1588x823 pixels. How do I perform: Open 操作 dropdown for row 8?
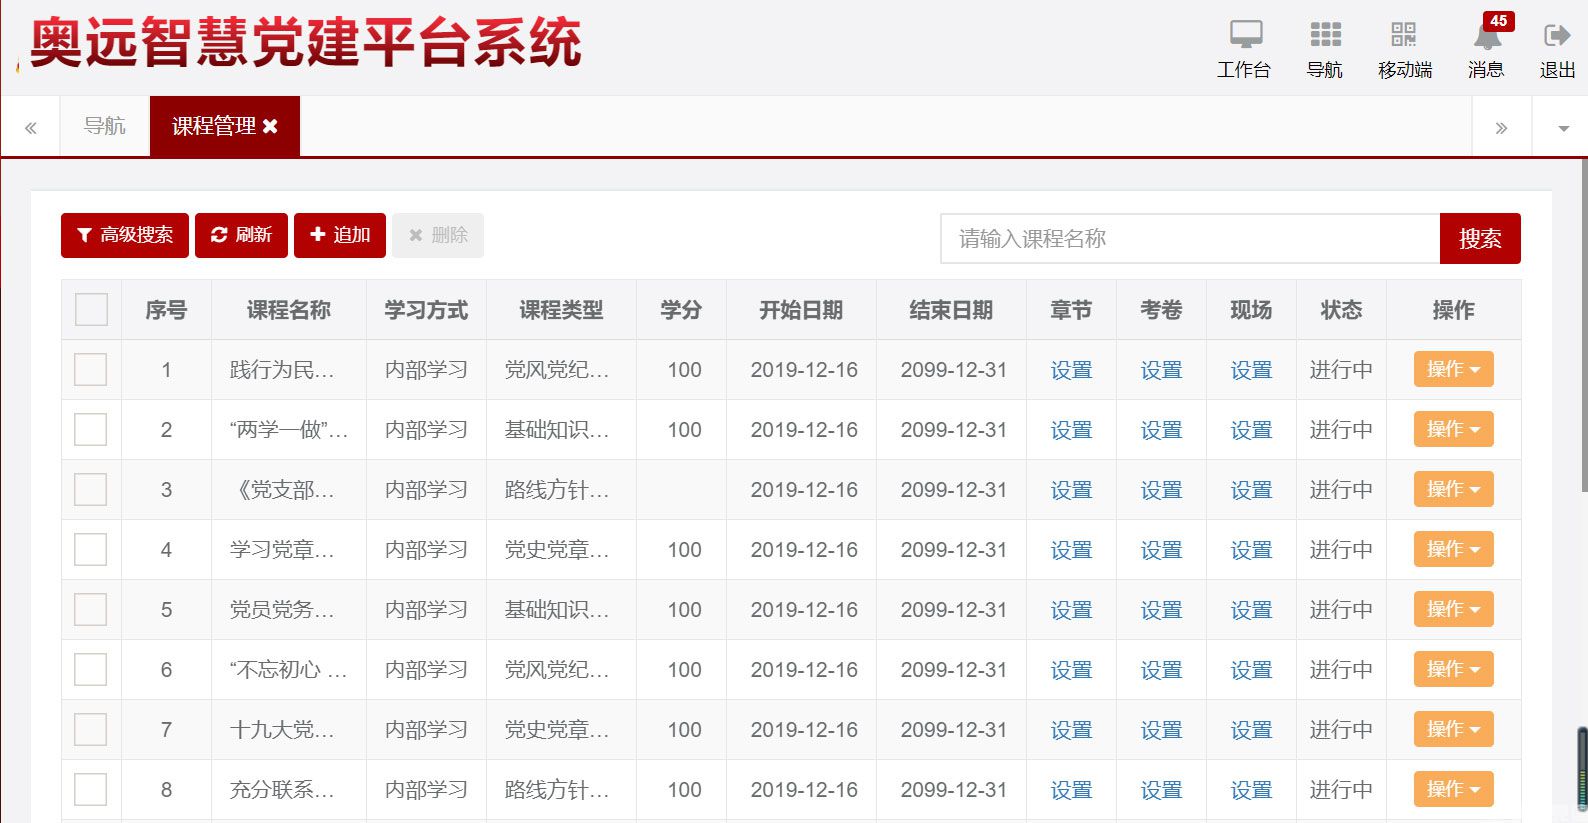tap(1453, 789)
